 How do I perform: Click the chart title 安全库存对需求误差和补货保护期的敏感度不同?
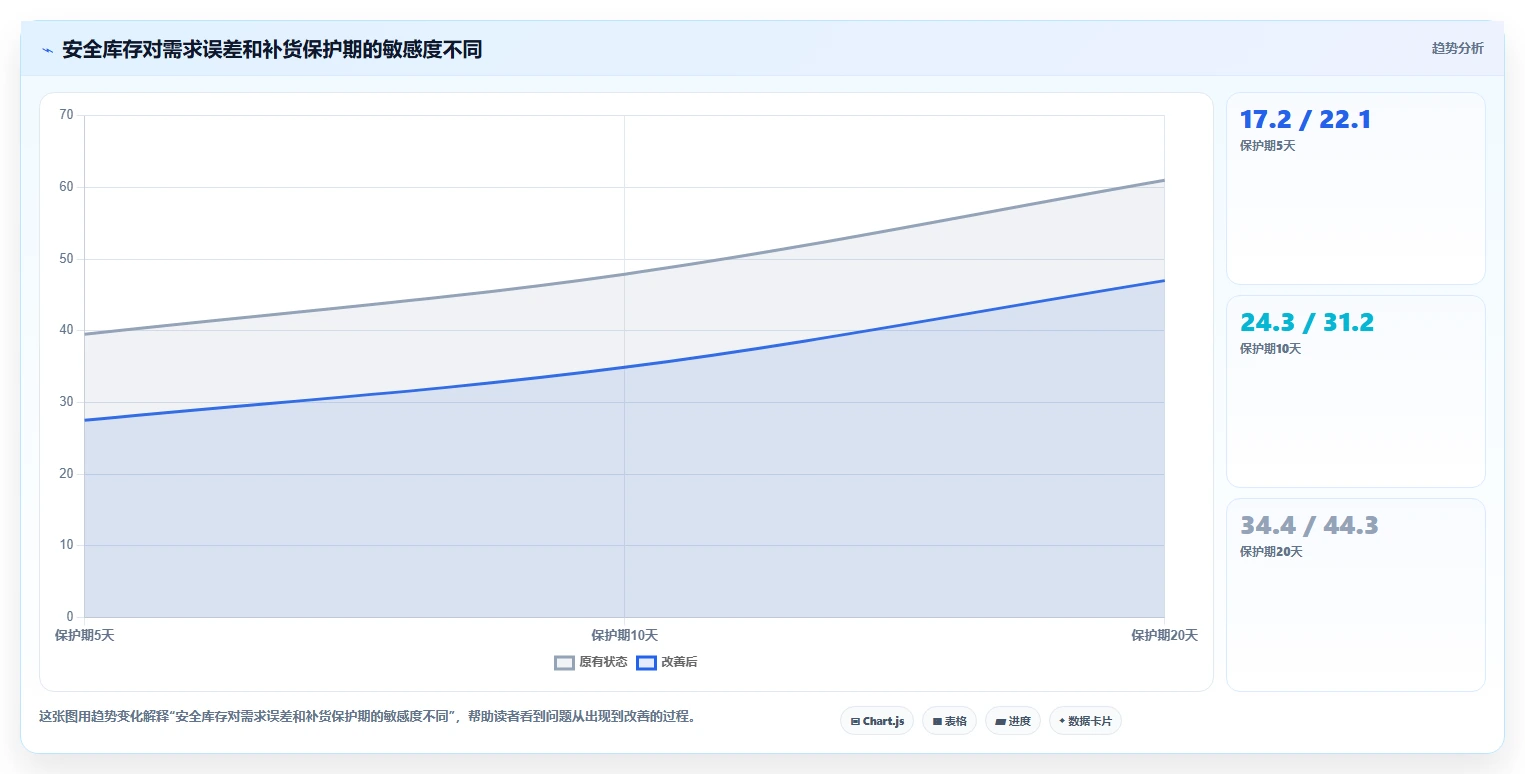272,50
